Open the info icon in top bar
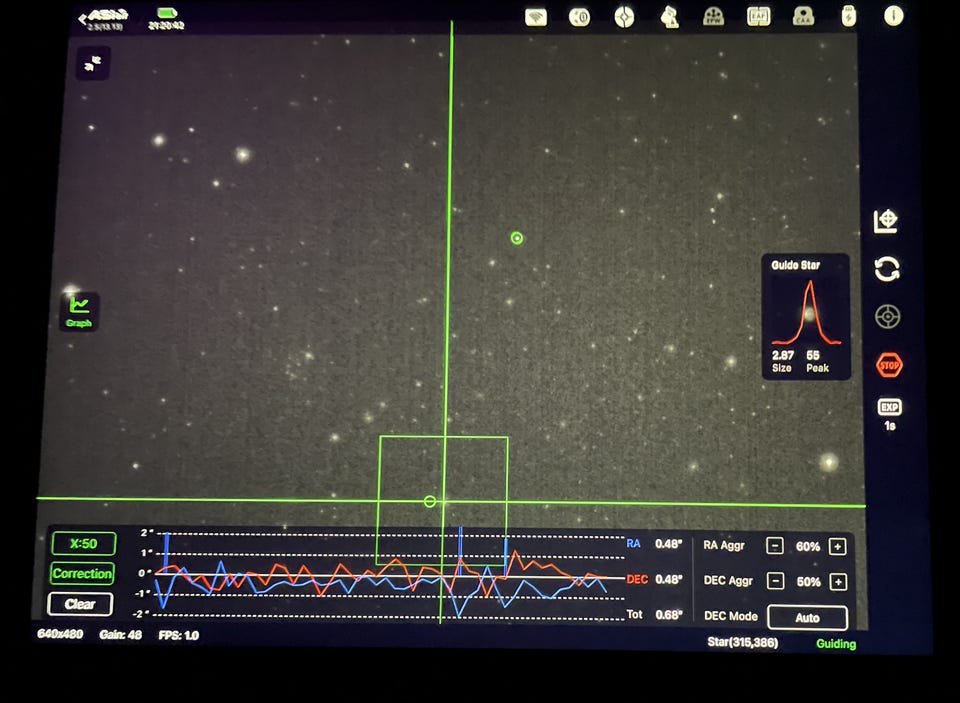960x703 pixels. [x=893, y=16]
